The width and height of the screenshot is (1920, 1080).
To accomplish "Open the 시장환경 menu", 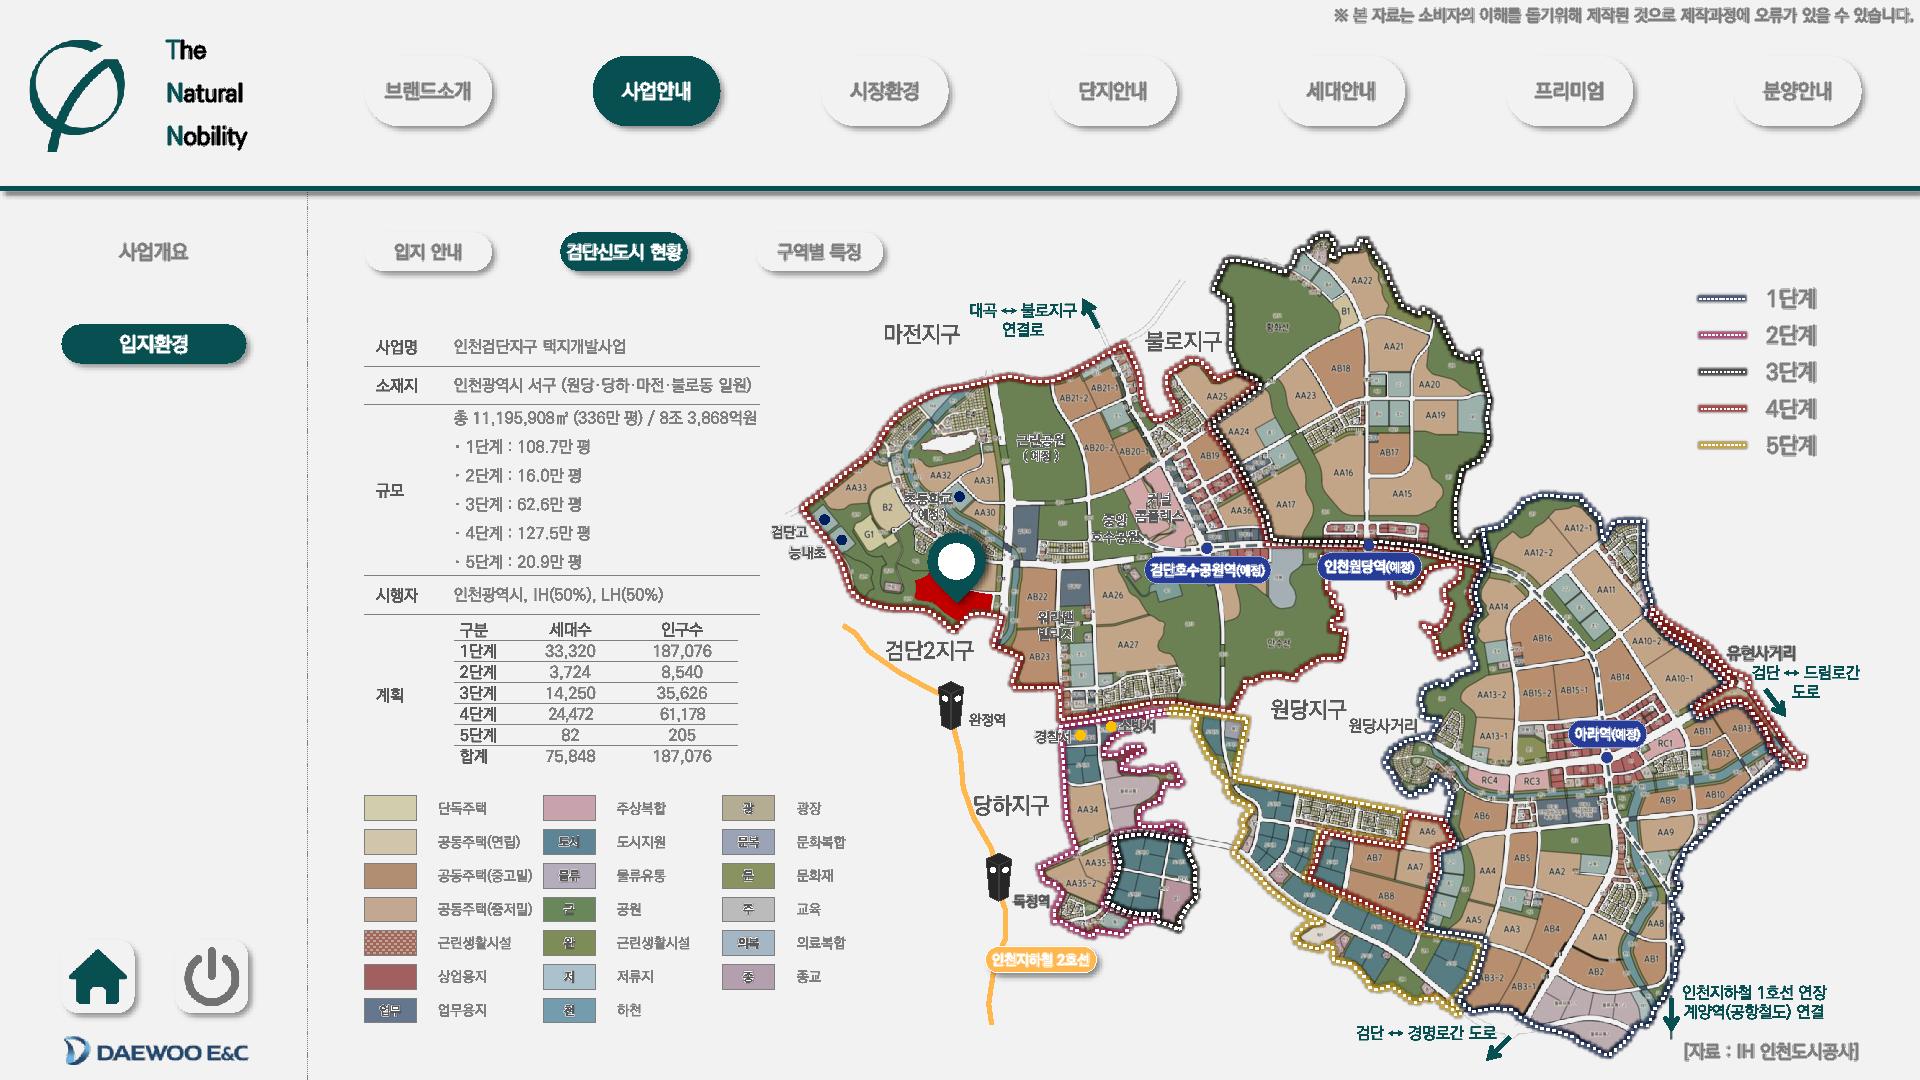I will [884, 92].
